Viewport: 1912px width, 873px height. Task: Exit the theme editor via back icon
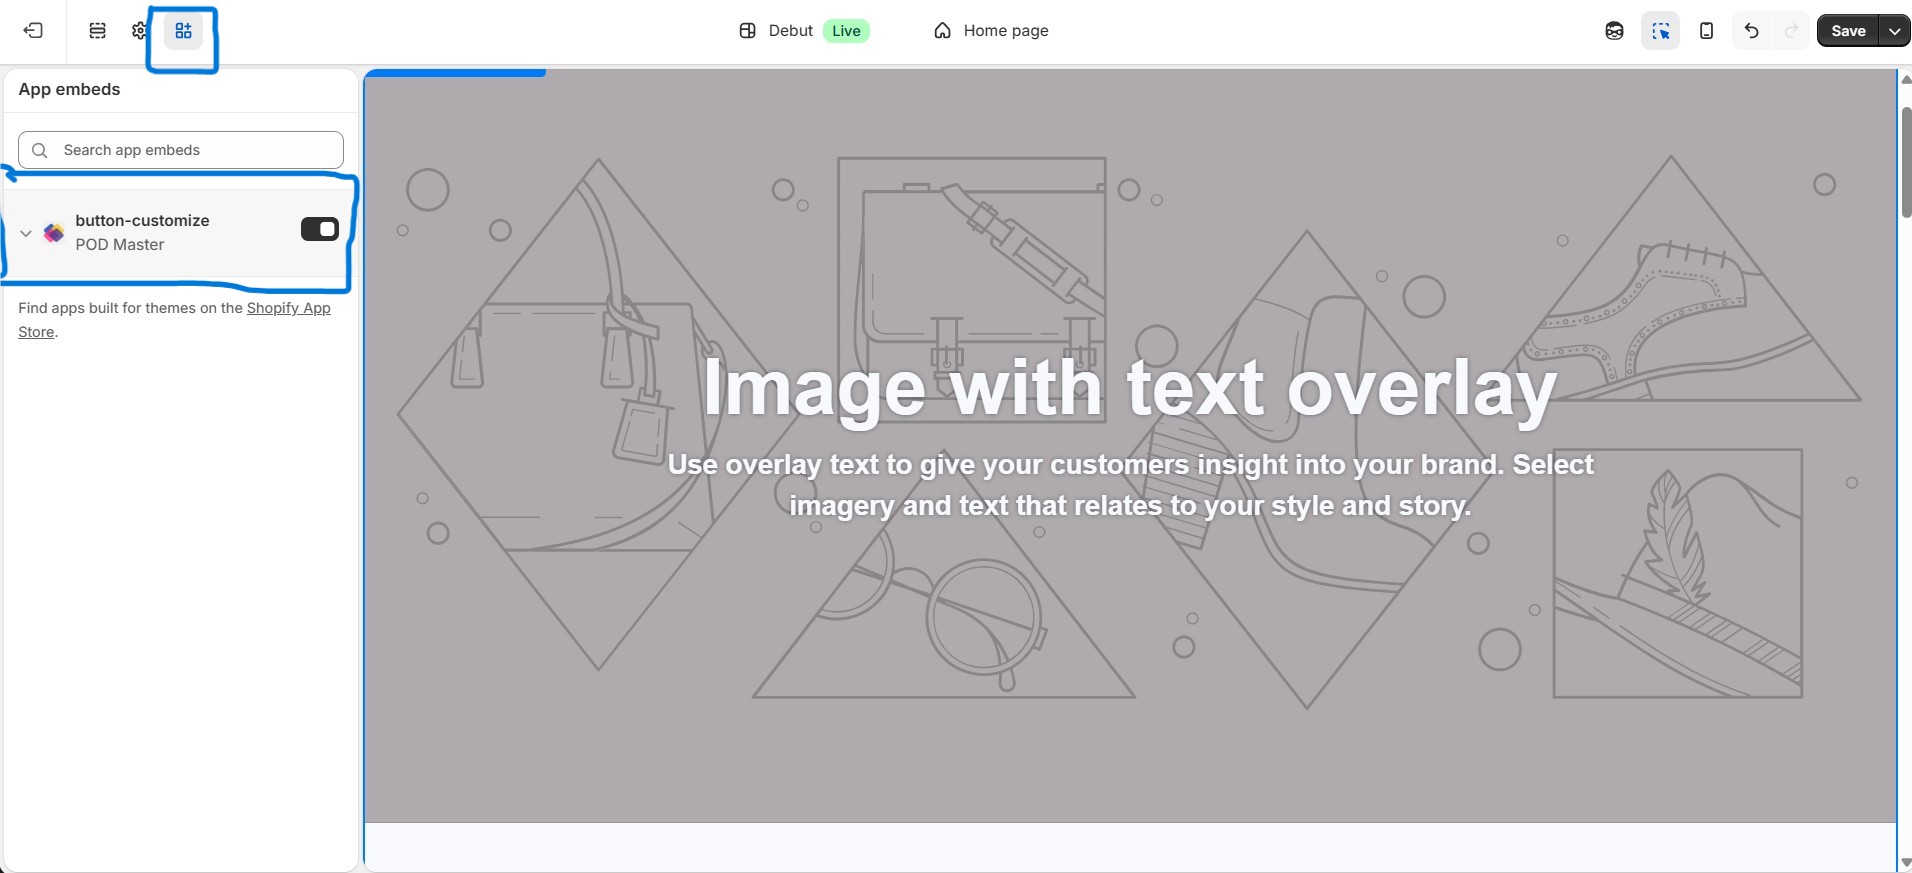click(33, 31)
